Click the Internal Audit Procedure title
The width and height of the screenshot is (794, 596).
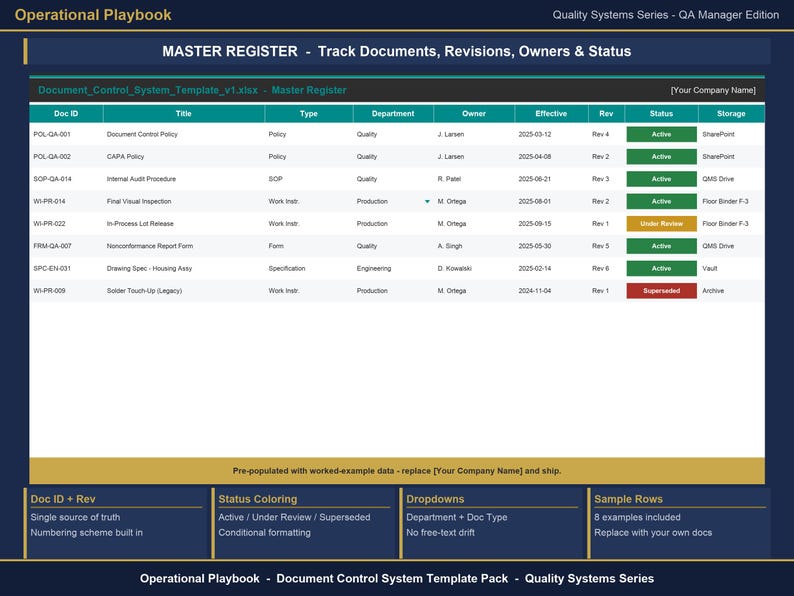141,179
